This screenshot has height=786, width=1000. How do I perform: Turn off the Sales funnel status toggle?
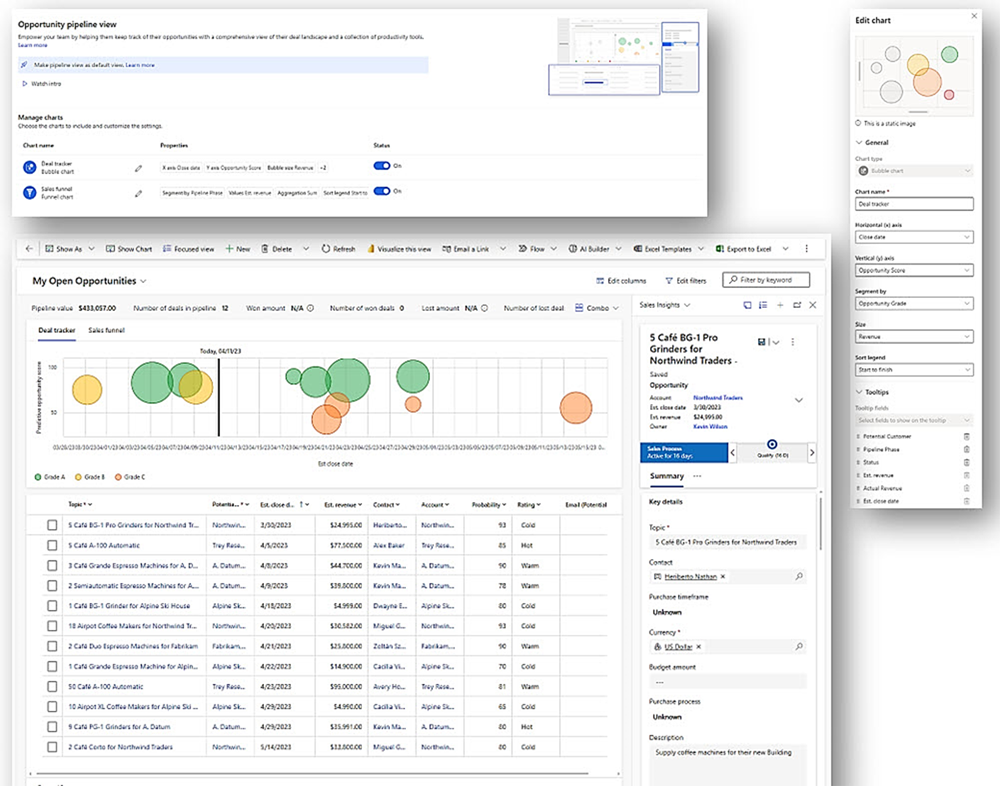coord(381,191)
